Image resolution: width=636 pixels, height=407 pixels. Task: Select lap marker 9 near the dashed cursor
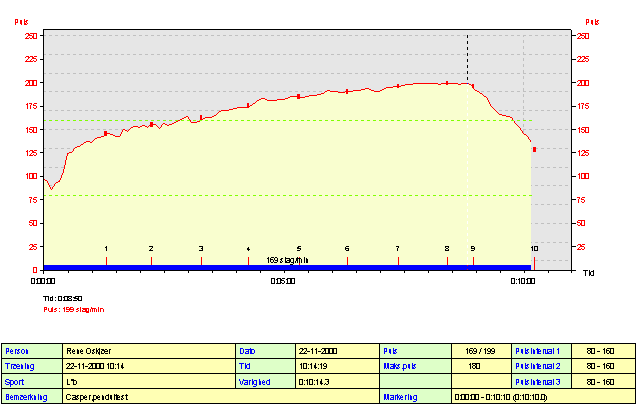click(473, 248)
